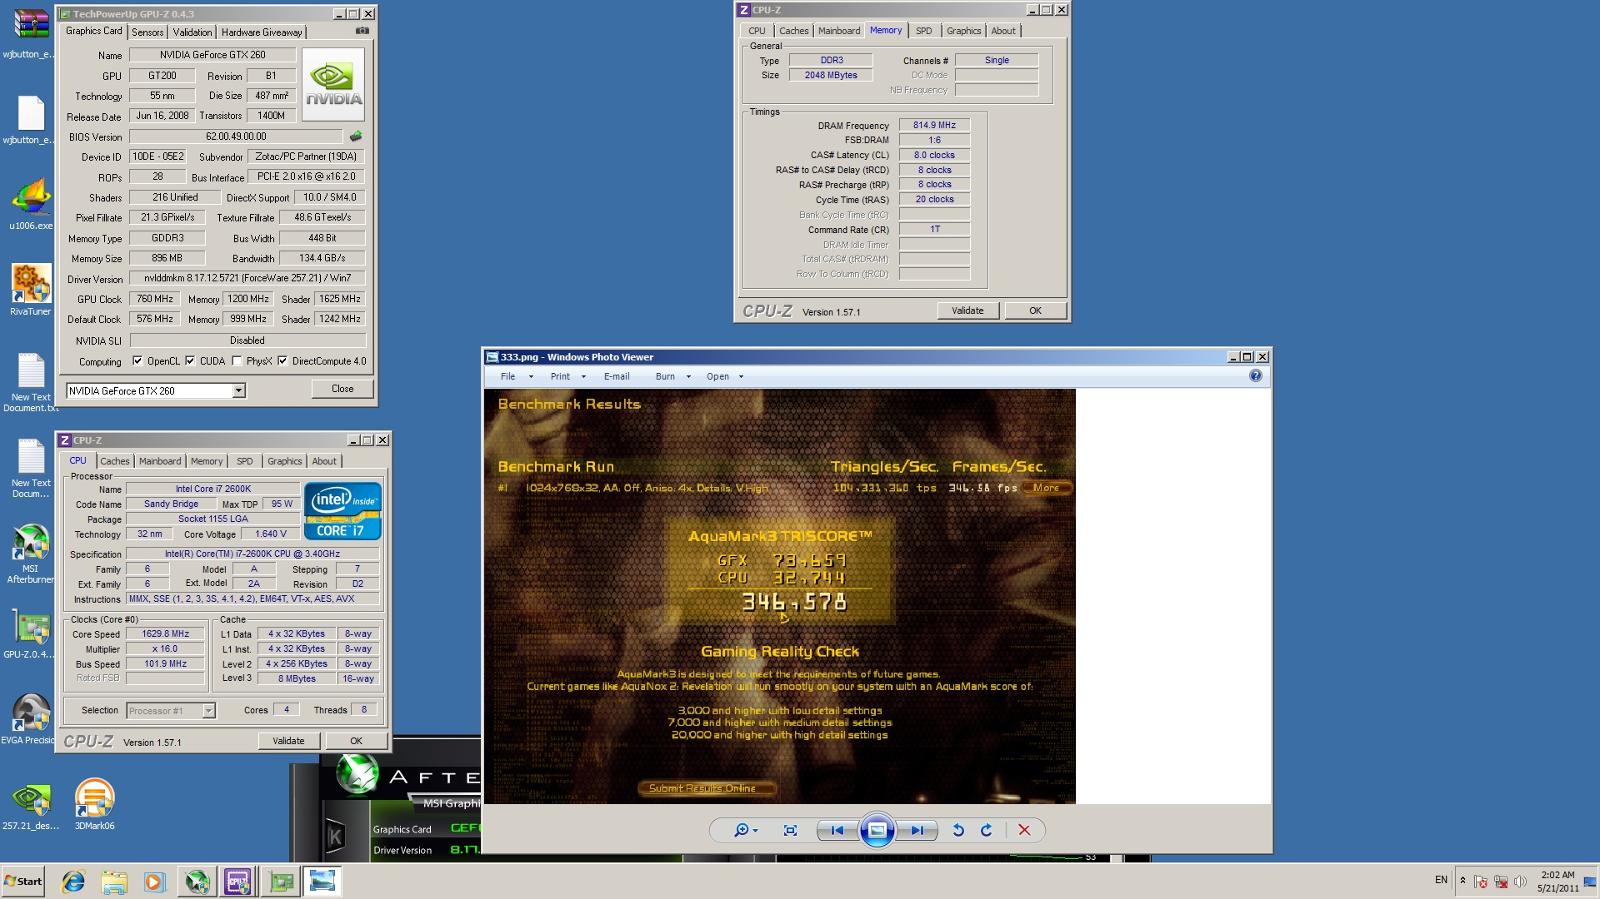Open the GPU-Z.0.4 desktop icon
Image resolution: width=1600 pixels, height=899 pixels.
point(30,635)
